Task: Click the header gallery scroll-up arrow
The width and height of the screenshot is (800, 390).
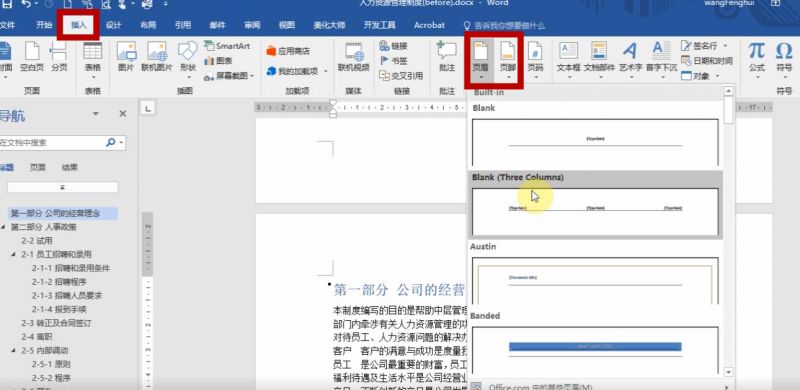Action: pos(729,91)
